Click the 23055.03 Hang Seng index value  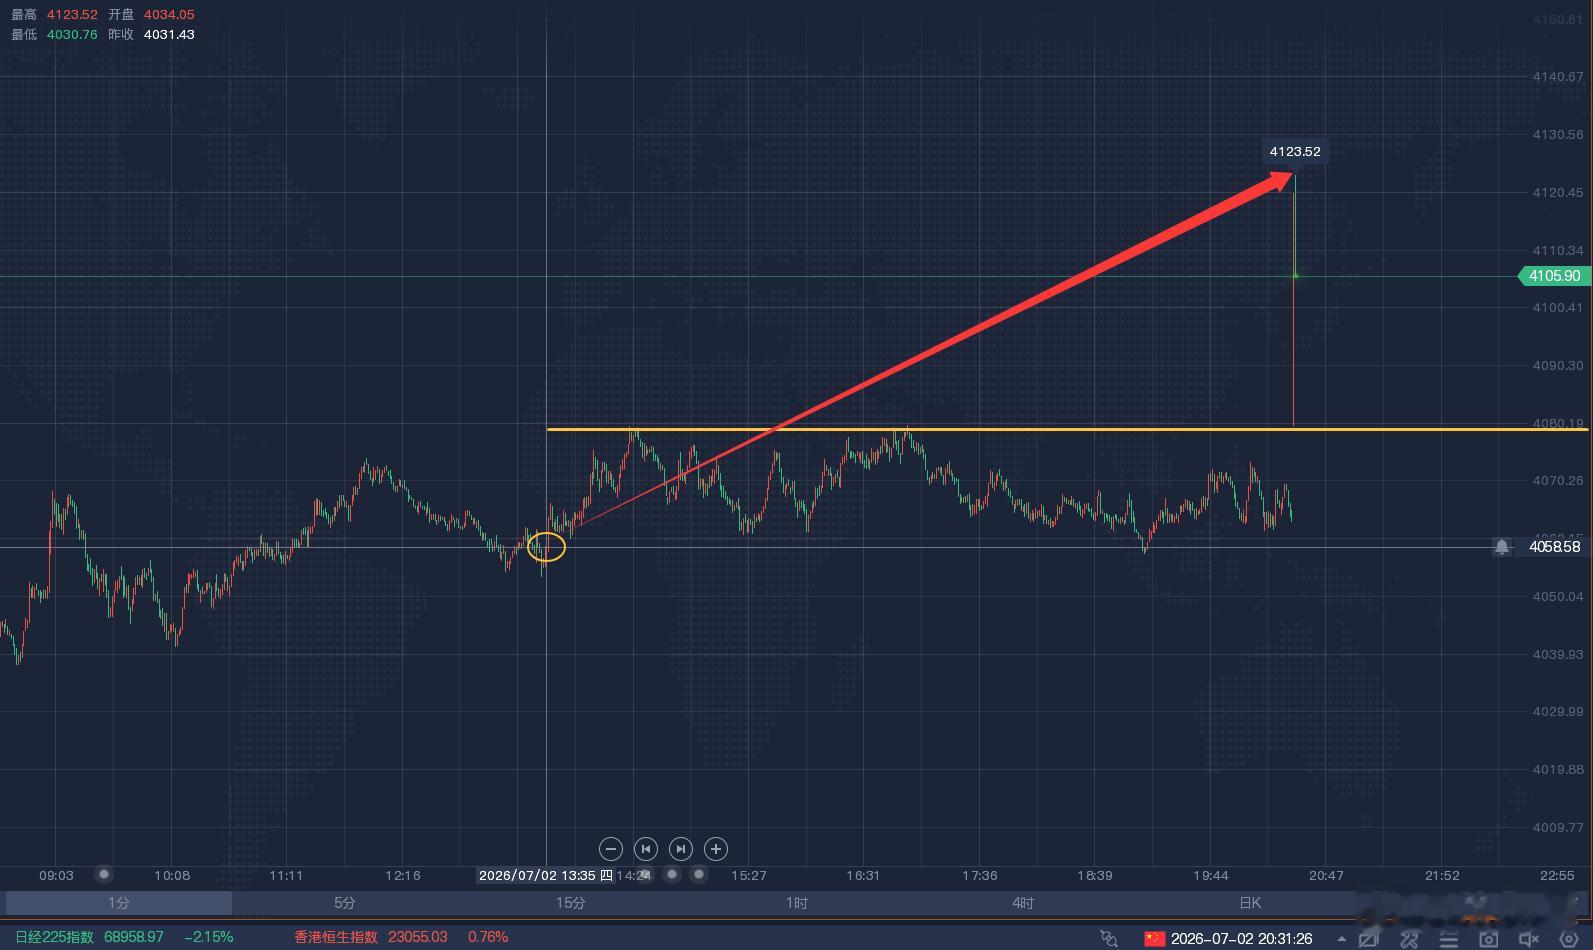418,937
